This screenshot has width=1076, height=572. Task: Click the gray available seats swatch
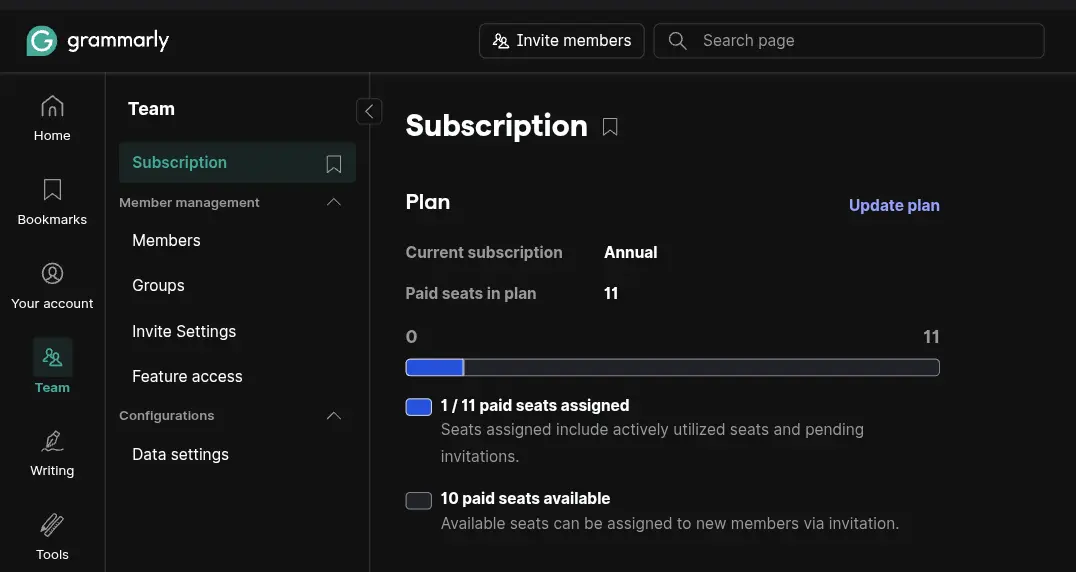pyautogui.click(x=419, y=501)
